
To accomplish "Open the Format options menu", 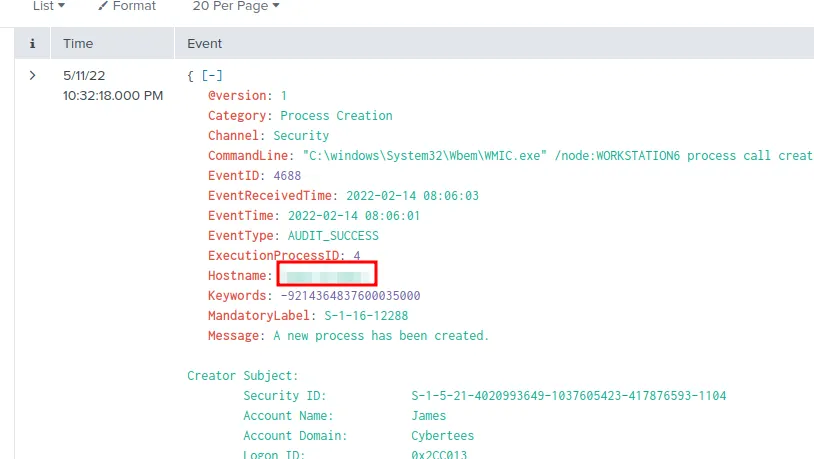I will 127,6.
